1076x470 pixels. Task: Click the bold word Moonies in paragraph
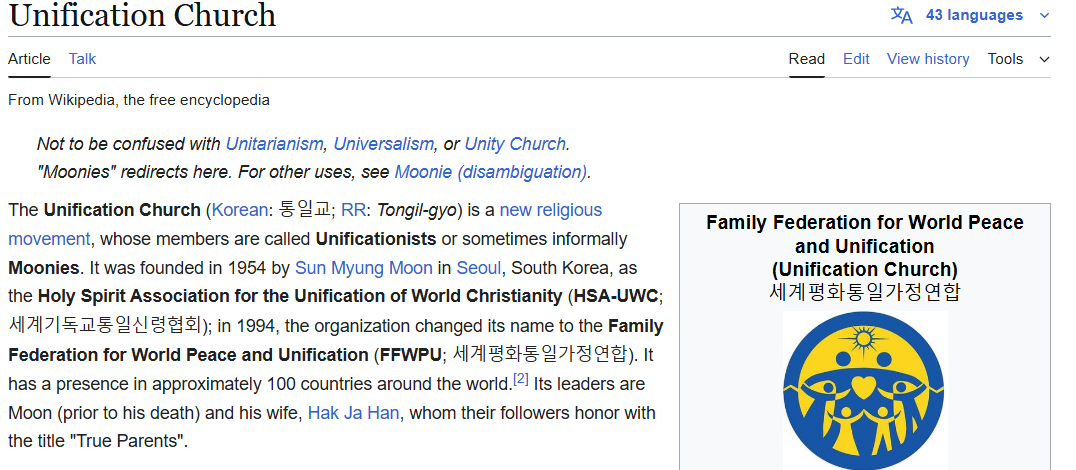click(x=44, y=268)
